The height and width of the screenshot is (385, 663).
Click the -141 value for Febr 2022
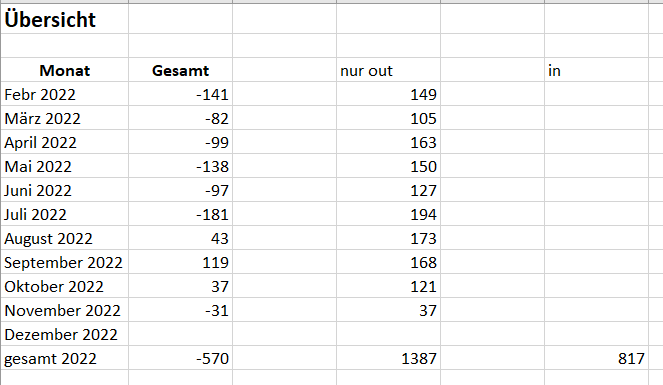(181, 94)
